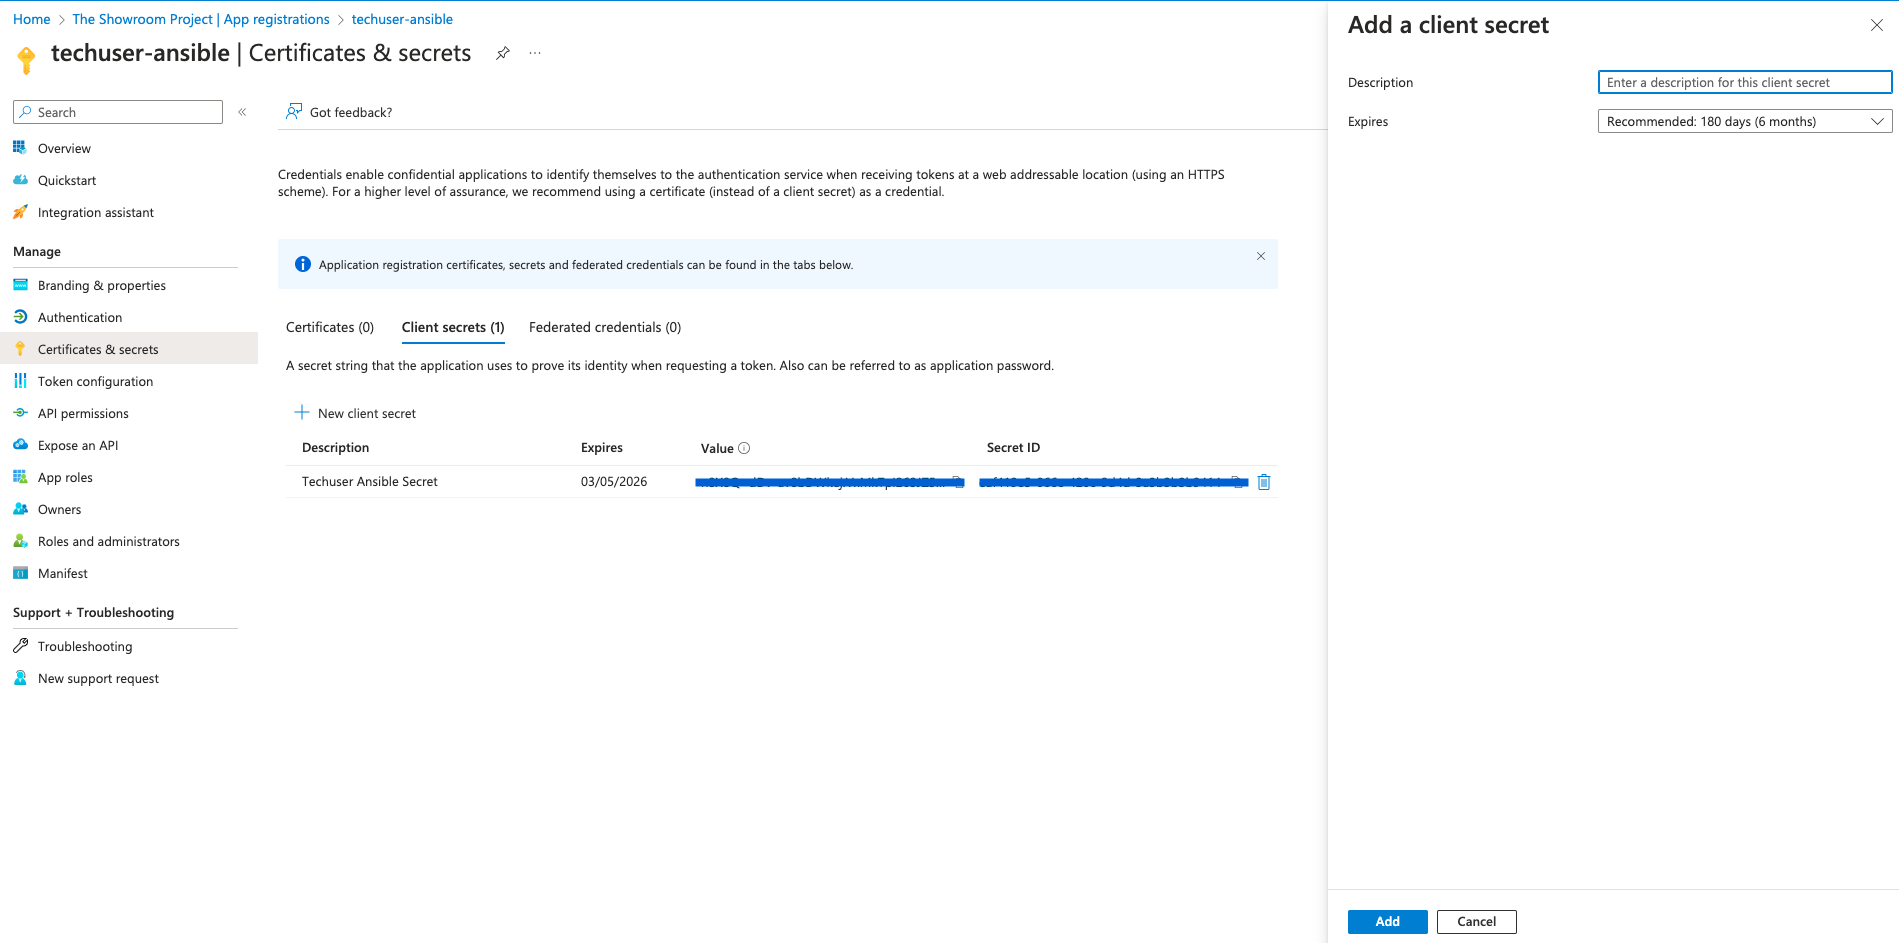Screen dimensions: 1899x943
Task: Click the API permissions icon
Action: (20, 412)
